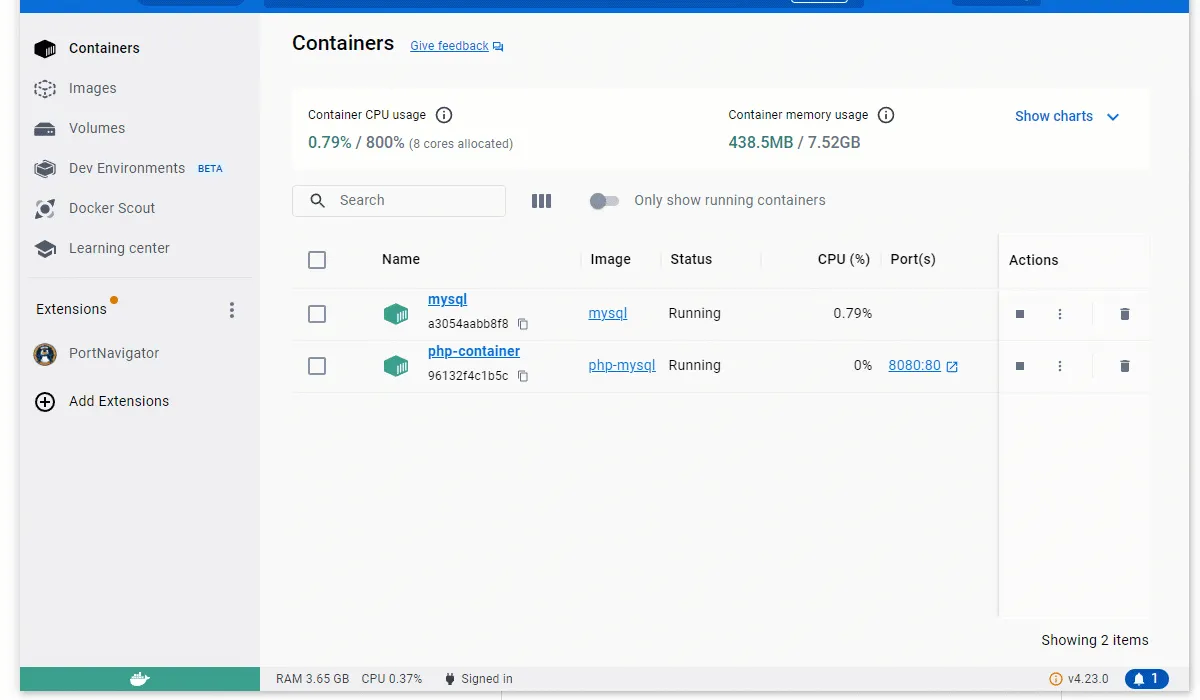Viewport: 1200px width, 700px height.
Task: Open the Extensions overflow menu
Action: coord(232,310)
